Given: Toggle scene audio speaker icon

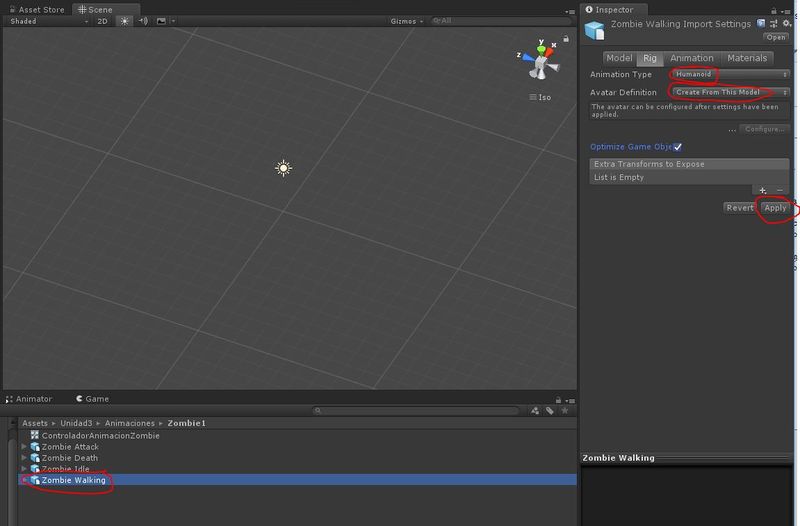Looking at the screenshot, I should coord(143,21).
